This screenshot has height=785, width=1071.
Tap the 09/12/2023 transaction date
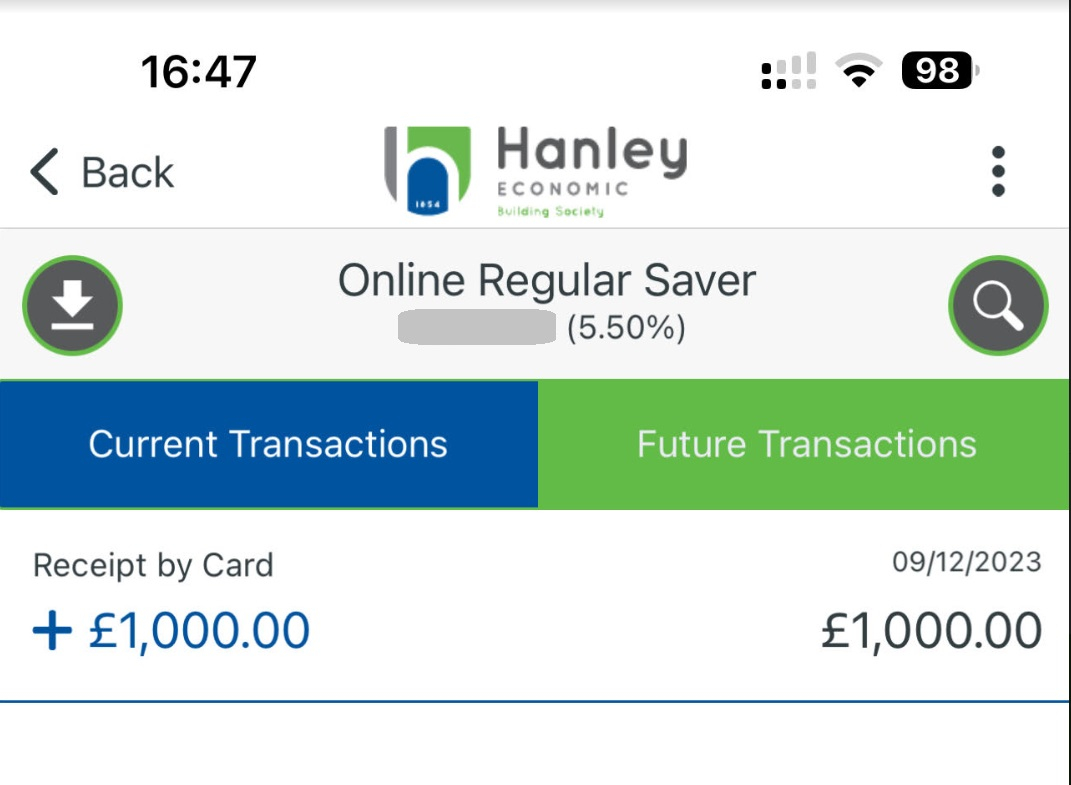click(966, 562)
